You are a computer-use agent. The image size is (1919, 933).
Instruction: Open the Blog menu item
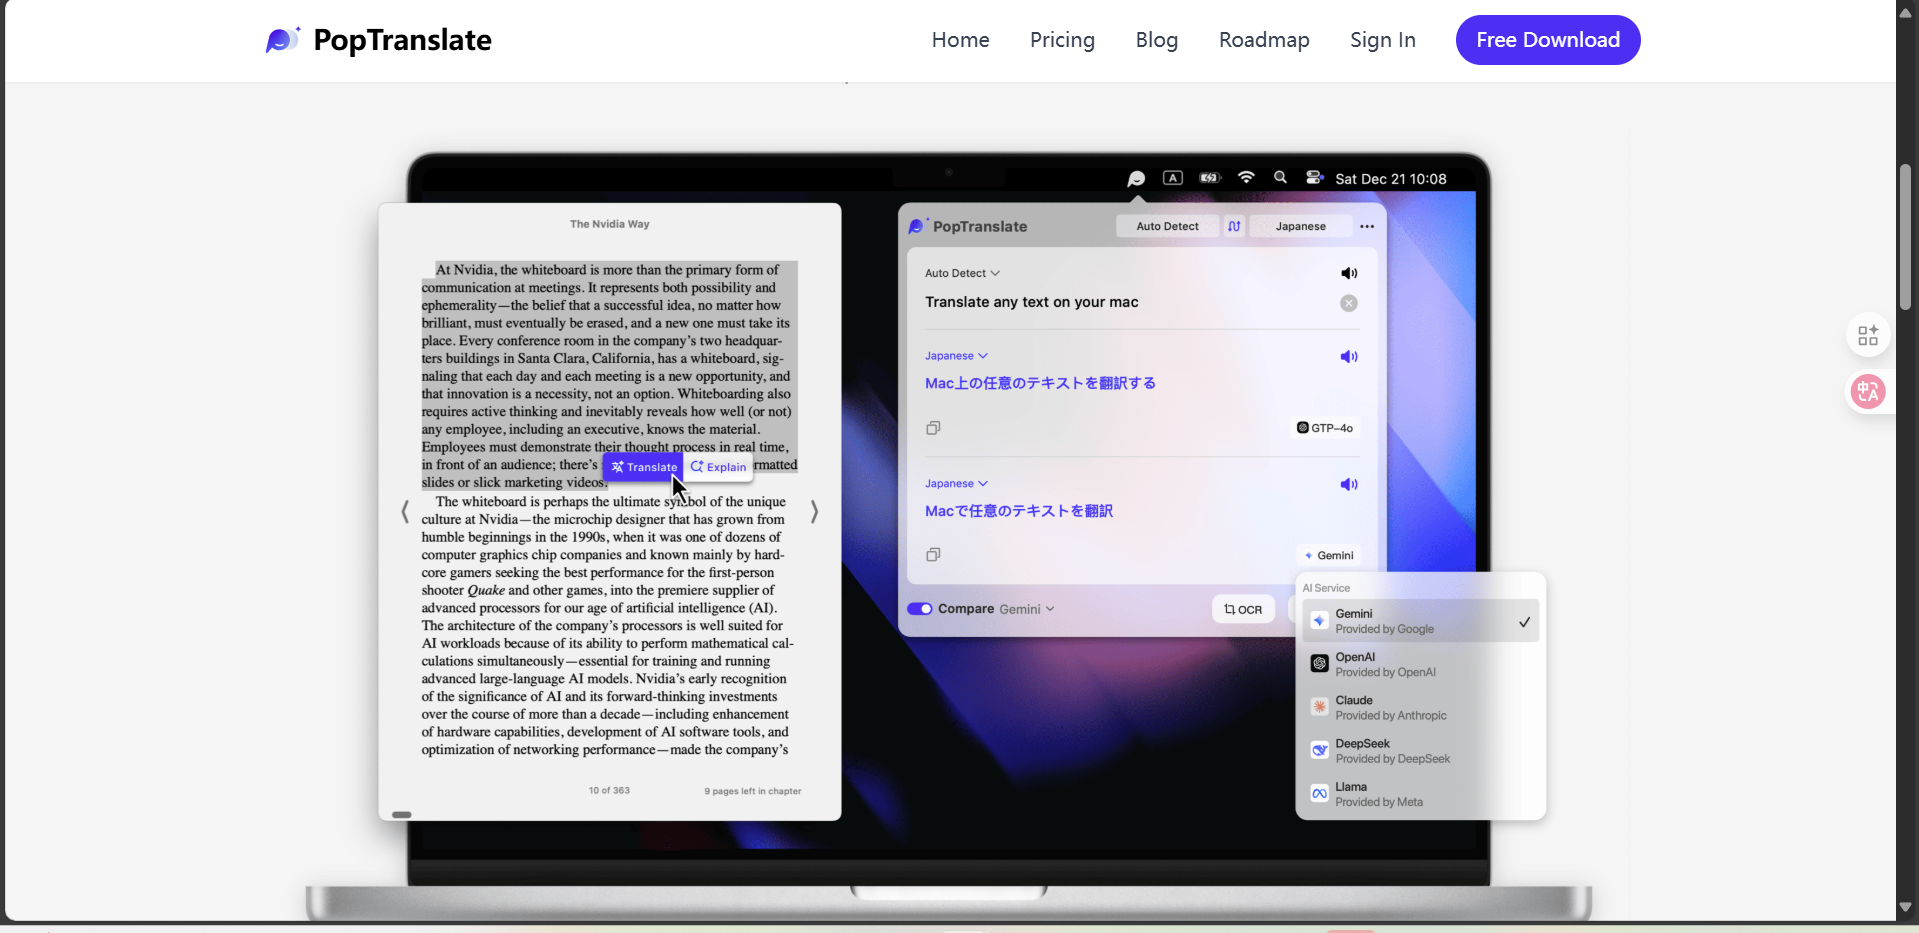click(x=1157, y=40)
